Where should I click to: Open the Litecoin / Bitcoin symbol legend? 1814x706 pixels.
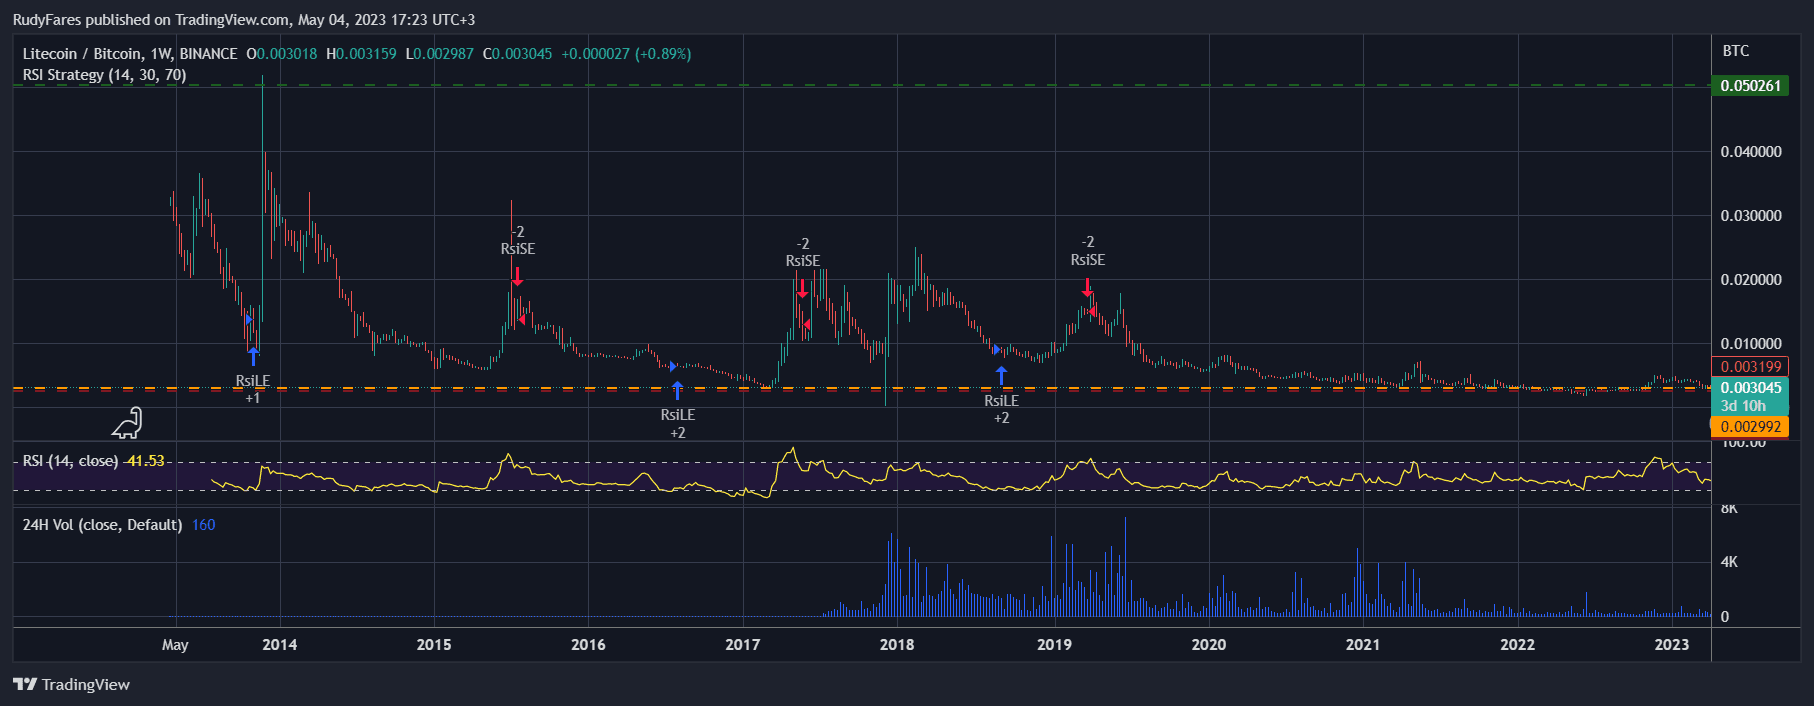130,54
